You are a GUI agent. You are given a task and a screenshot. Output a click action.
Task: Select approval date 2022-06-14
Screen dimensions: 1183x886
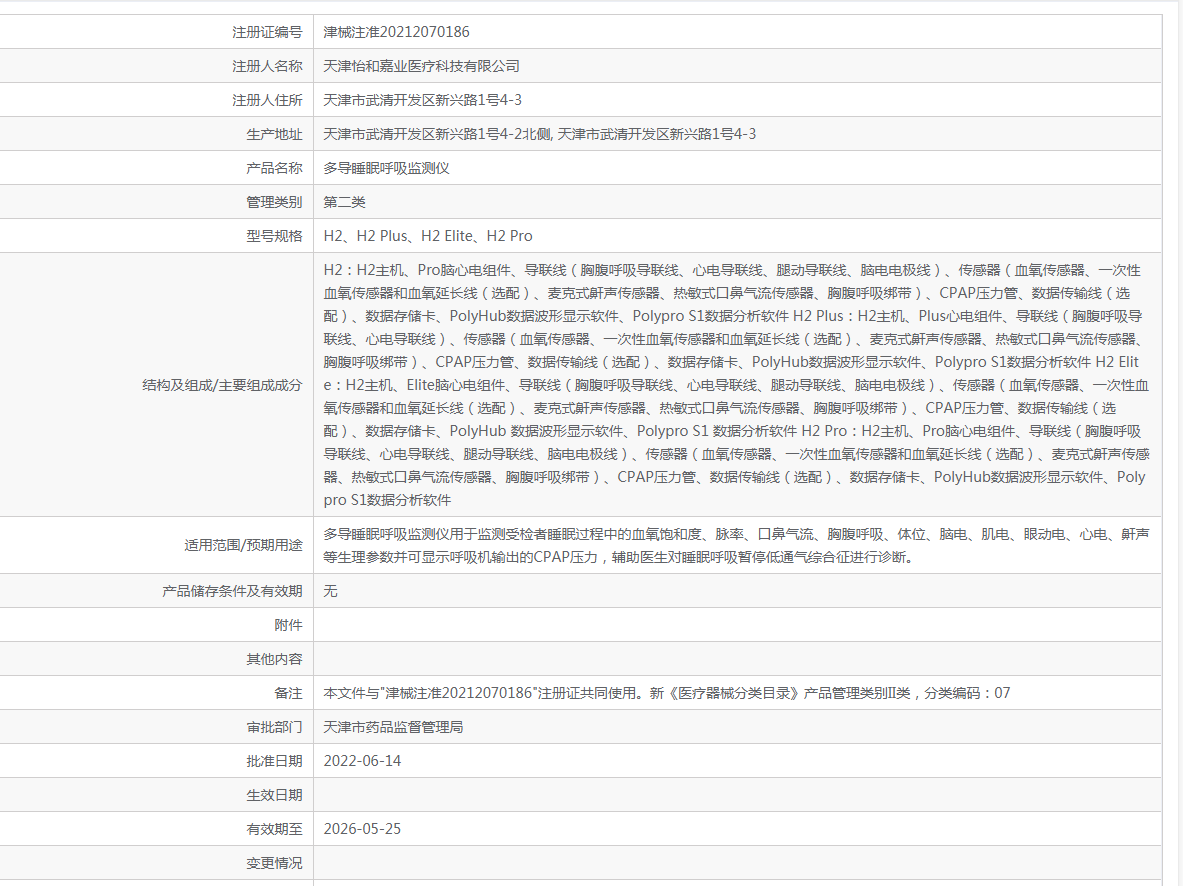click(x=362, y=761)
